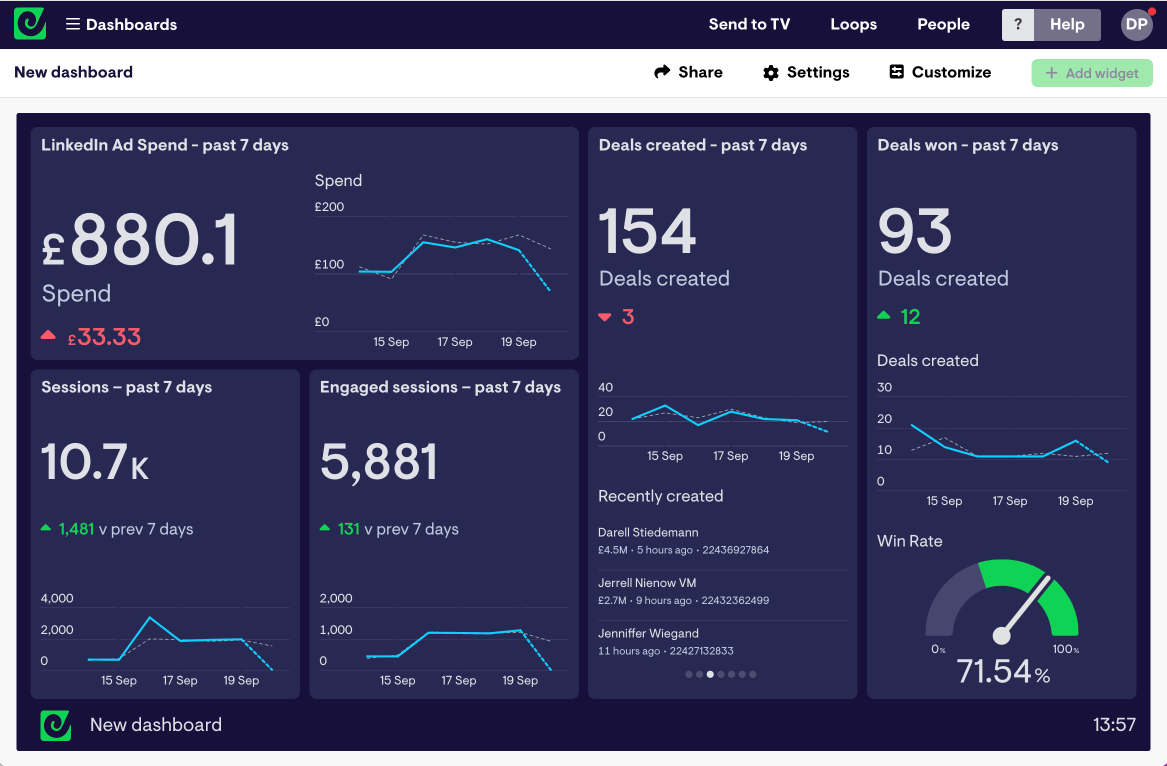The image size is (1167, 766).
Task: Click the Add widget button
Action: tap(1092, 72)
